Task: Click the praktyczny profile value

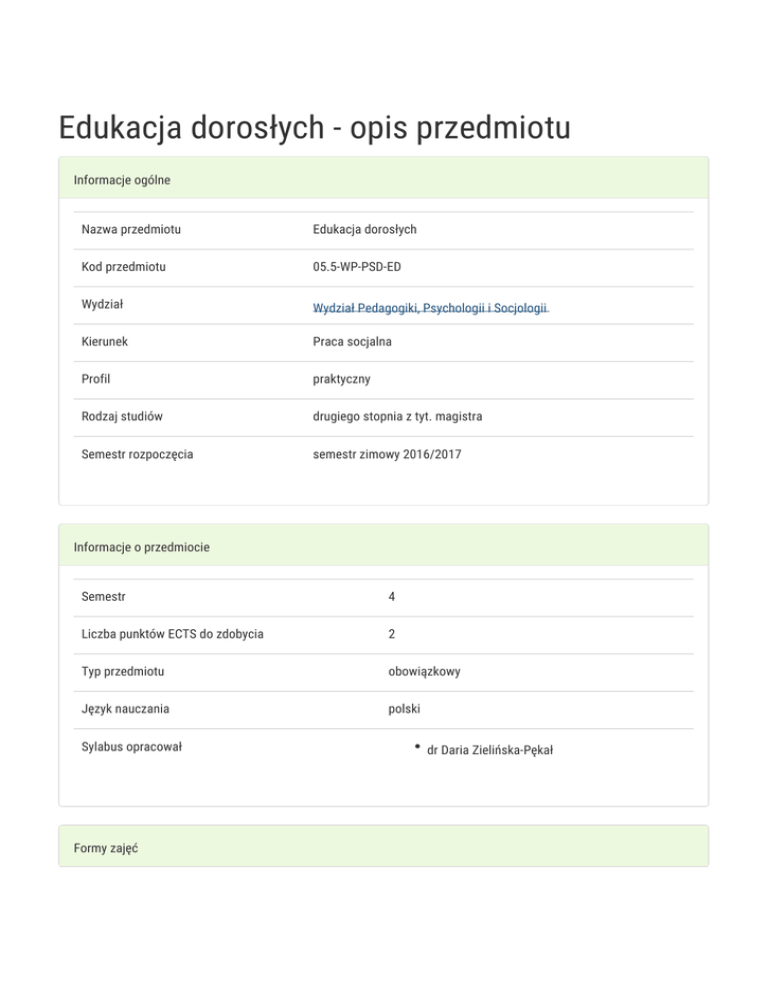Action: click(341, 379)
